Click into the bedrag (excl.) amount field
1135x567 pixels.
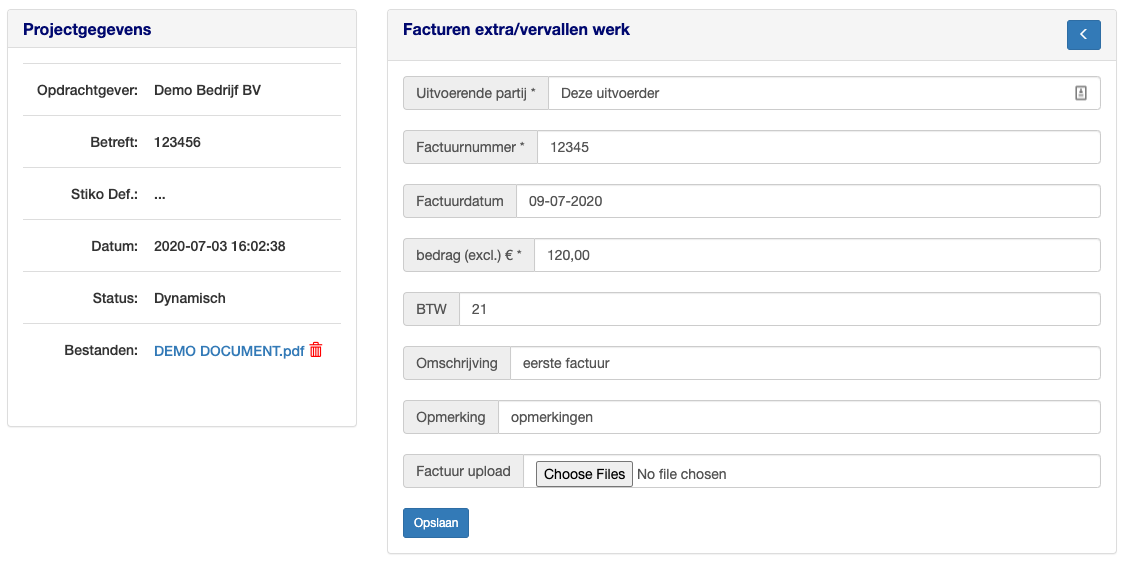coord(817,255)
